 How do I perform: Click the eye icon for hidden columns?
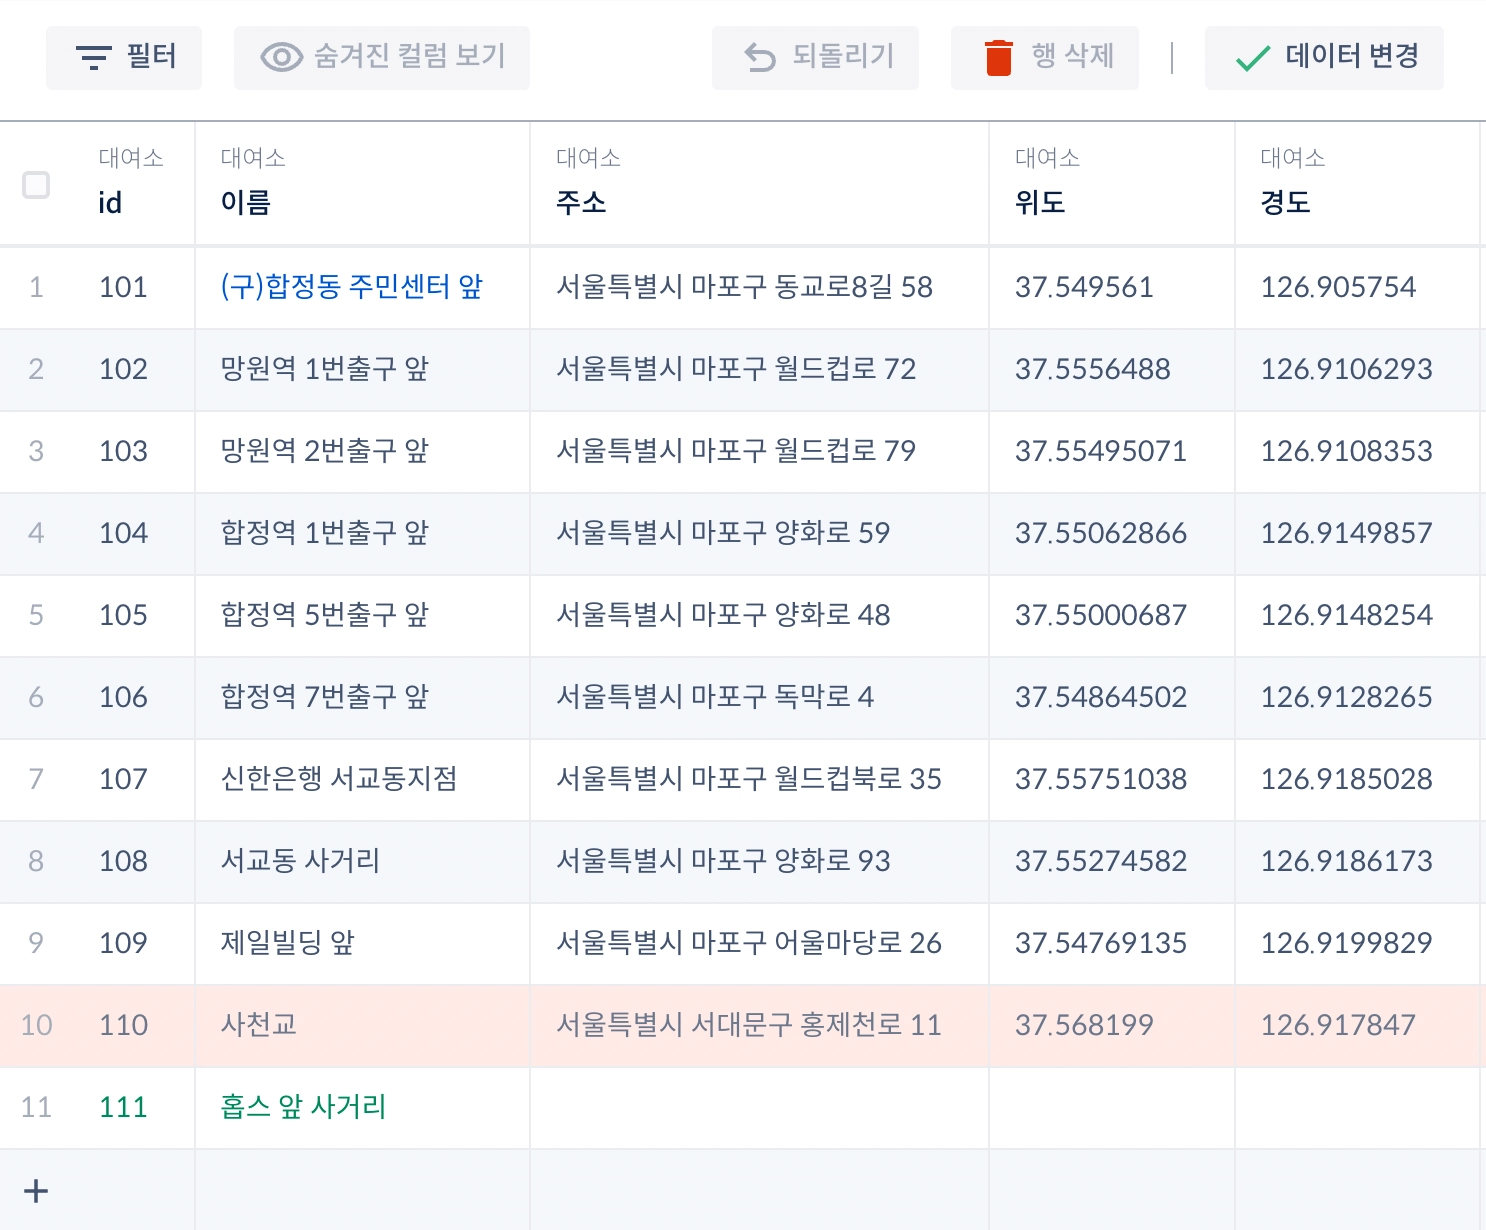pos(282,58)
